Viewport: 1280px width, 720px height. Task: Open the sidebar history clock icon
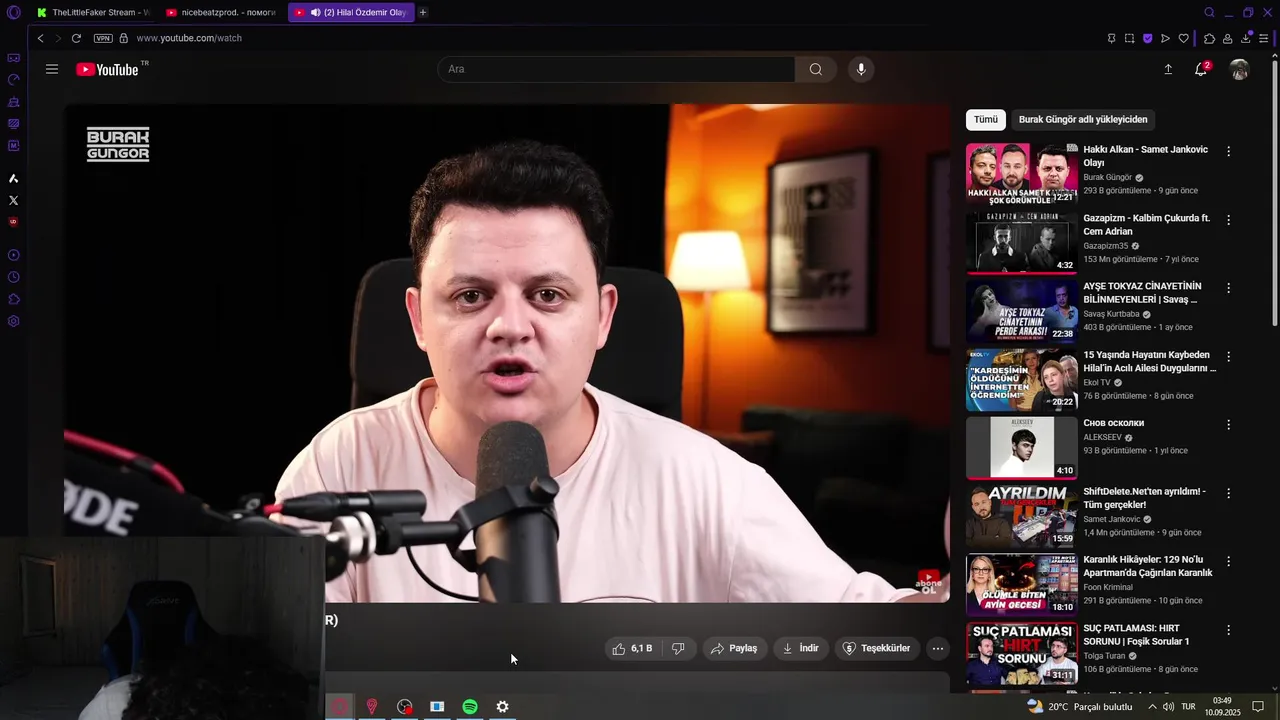(x=14, y=277)
